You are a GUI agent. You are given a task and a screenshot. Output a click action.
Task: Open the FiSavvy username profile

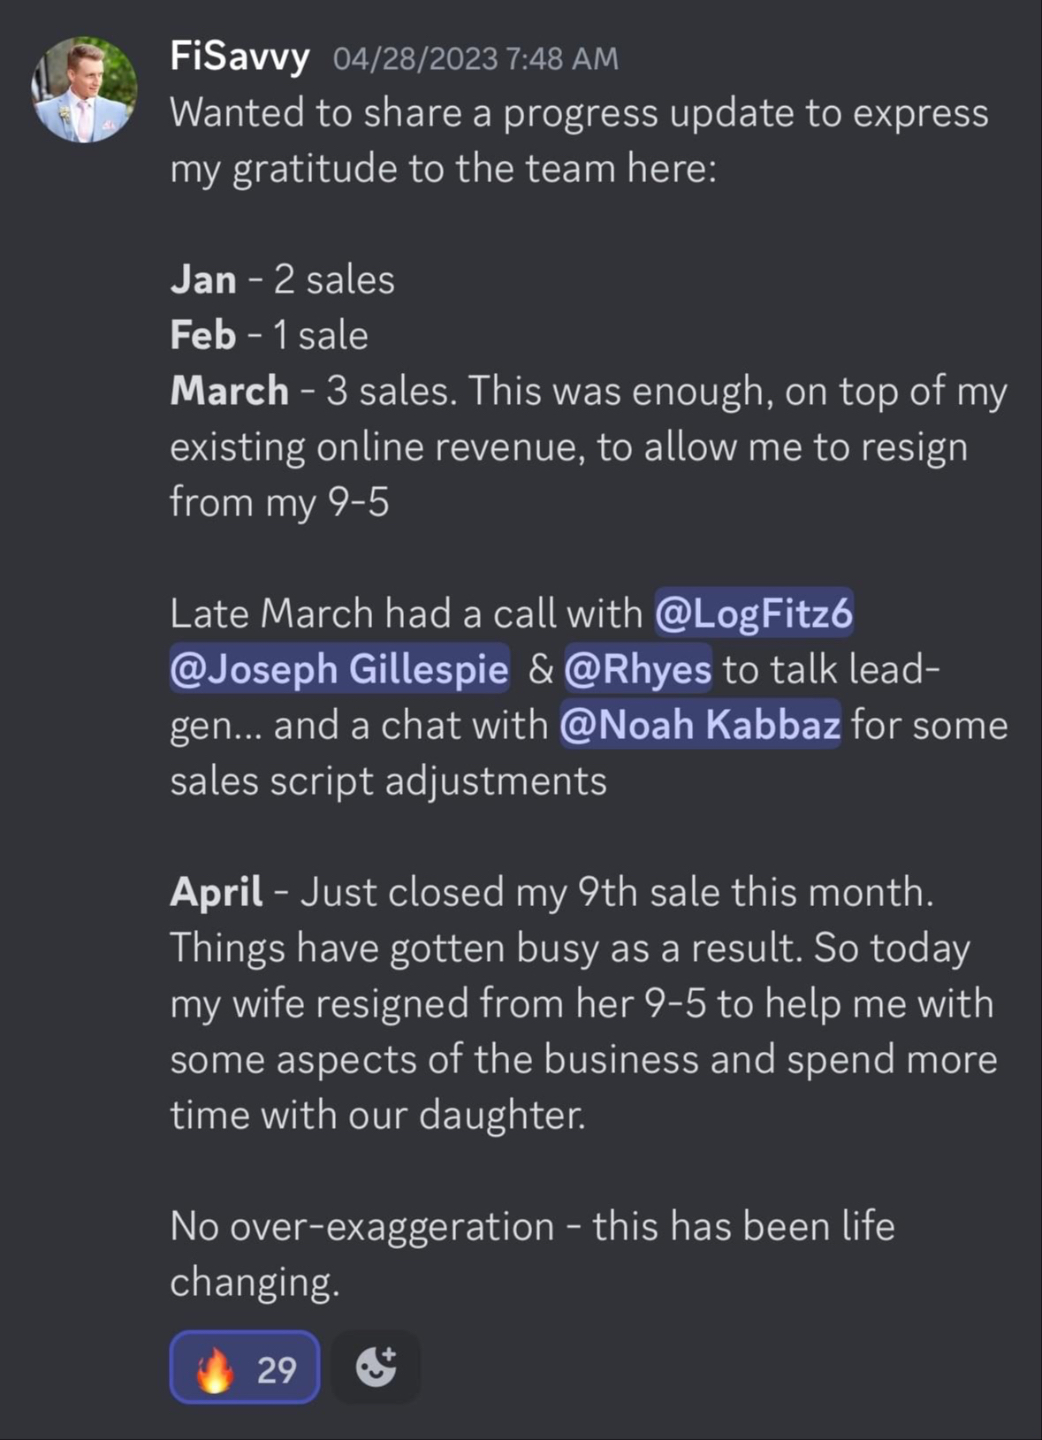coord(240,56)
